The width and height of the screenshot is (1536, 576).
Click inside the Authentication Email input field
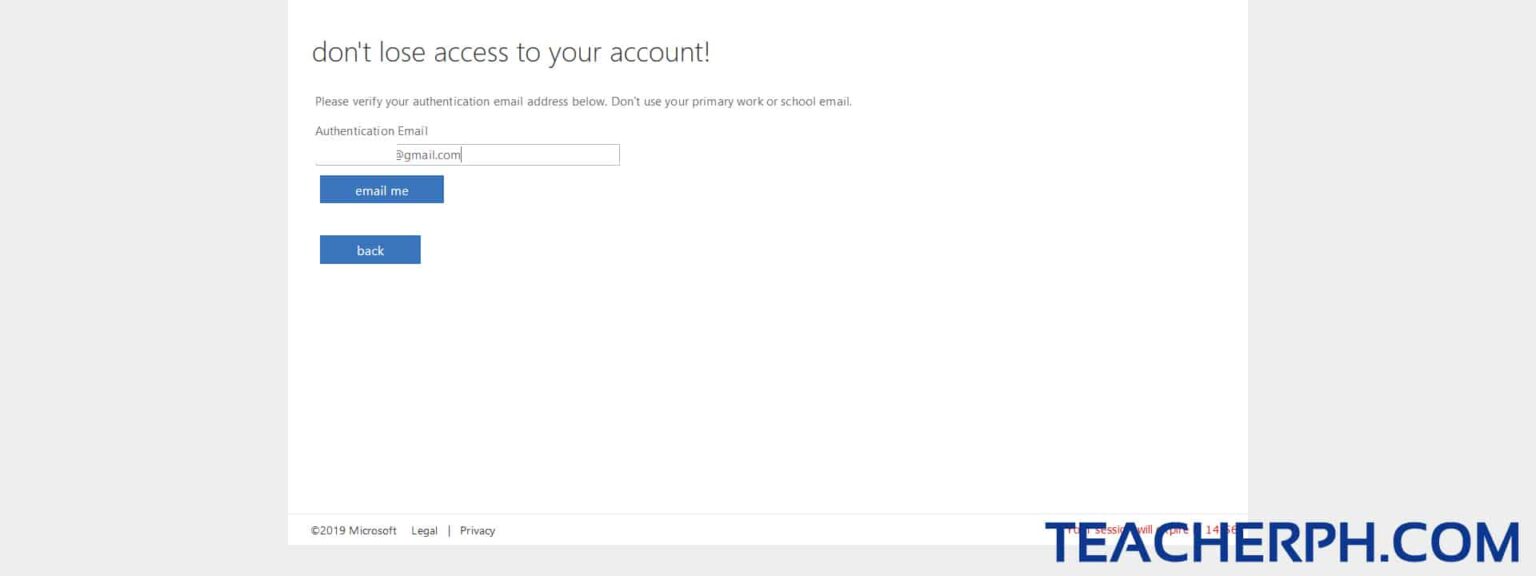[x=500, y=154]
